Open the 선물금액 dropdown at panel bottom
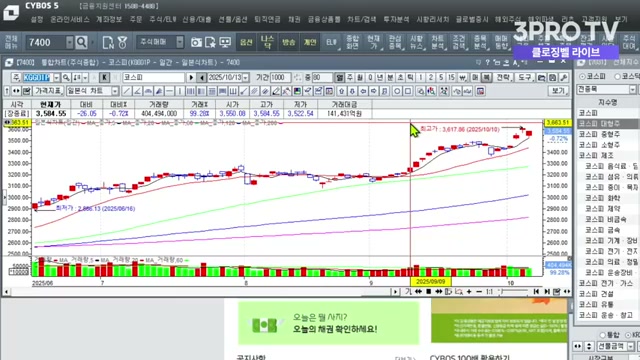The height and width of the screenshot is (360, 640). point(631,346)
